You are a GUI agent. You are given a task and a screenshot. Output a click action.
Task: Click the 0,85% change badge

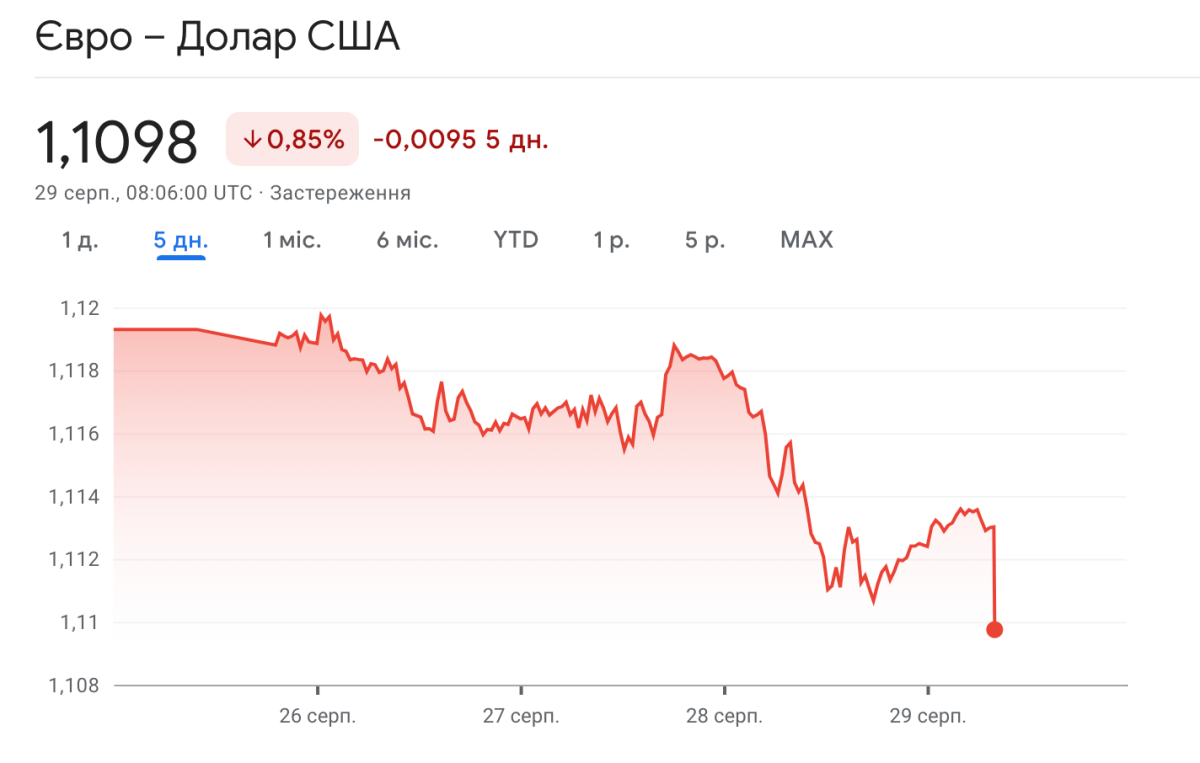pyautogui.click(x=292, y=139)
